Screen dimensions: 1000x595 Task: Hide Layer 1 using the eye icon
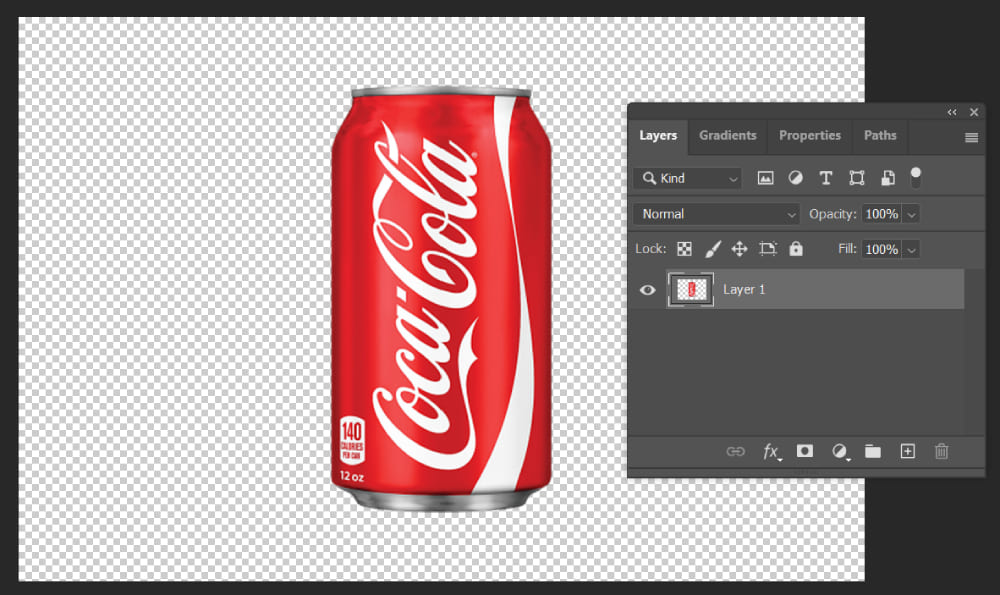point(648,290)
